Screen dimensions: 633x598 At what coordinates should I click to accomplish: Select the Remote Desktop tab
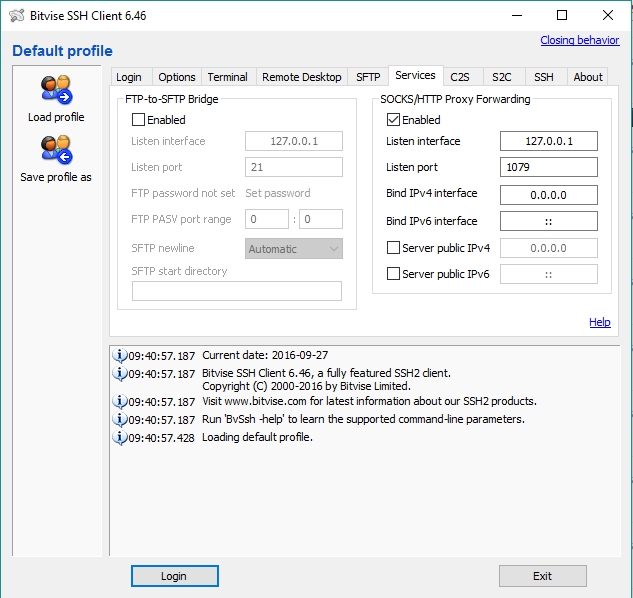[x=302, y=77]
